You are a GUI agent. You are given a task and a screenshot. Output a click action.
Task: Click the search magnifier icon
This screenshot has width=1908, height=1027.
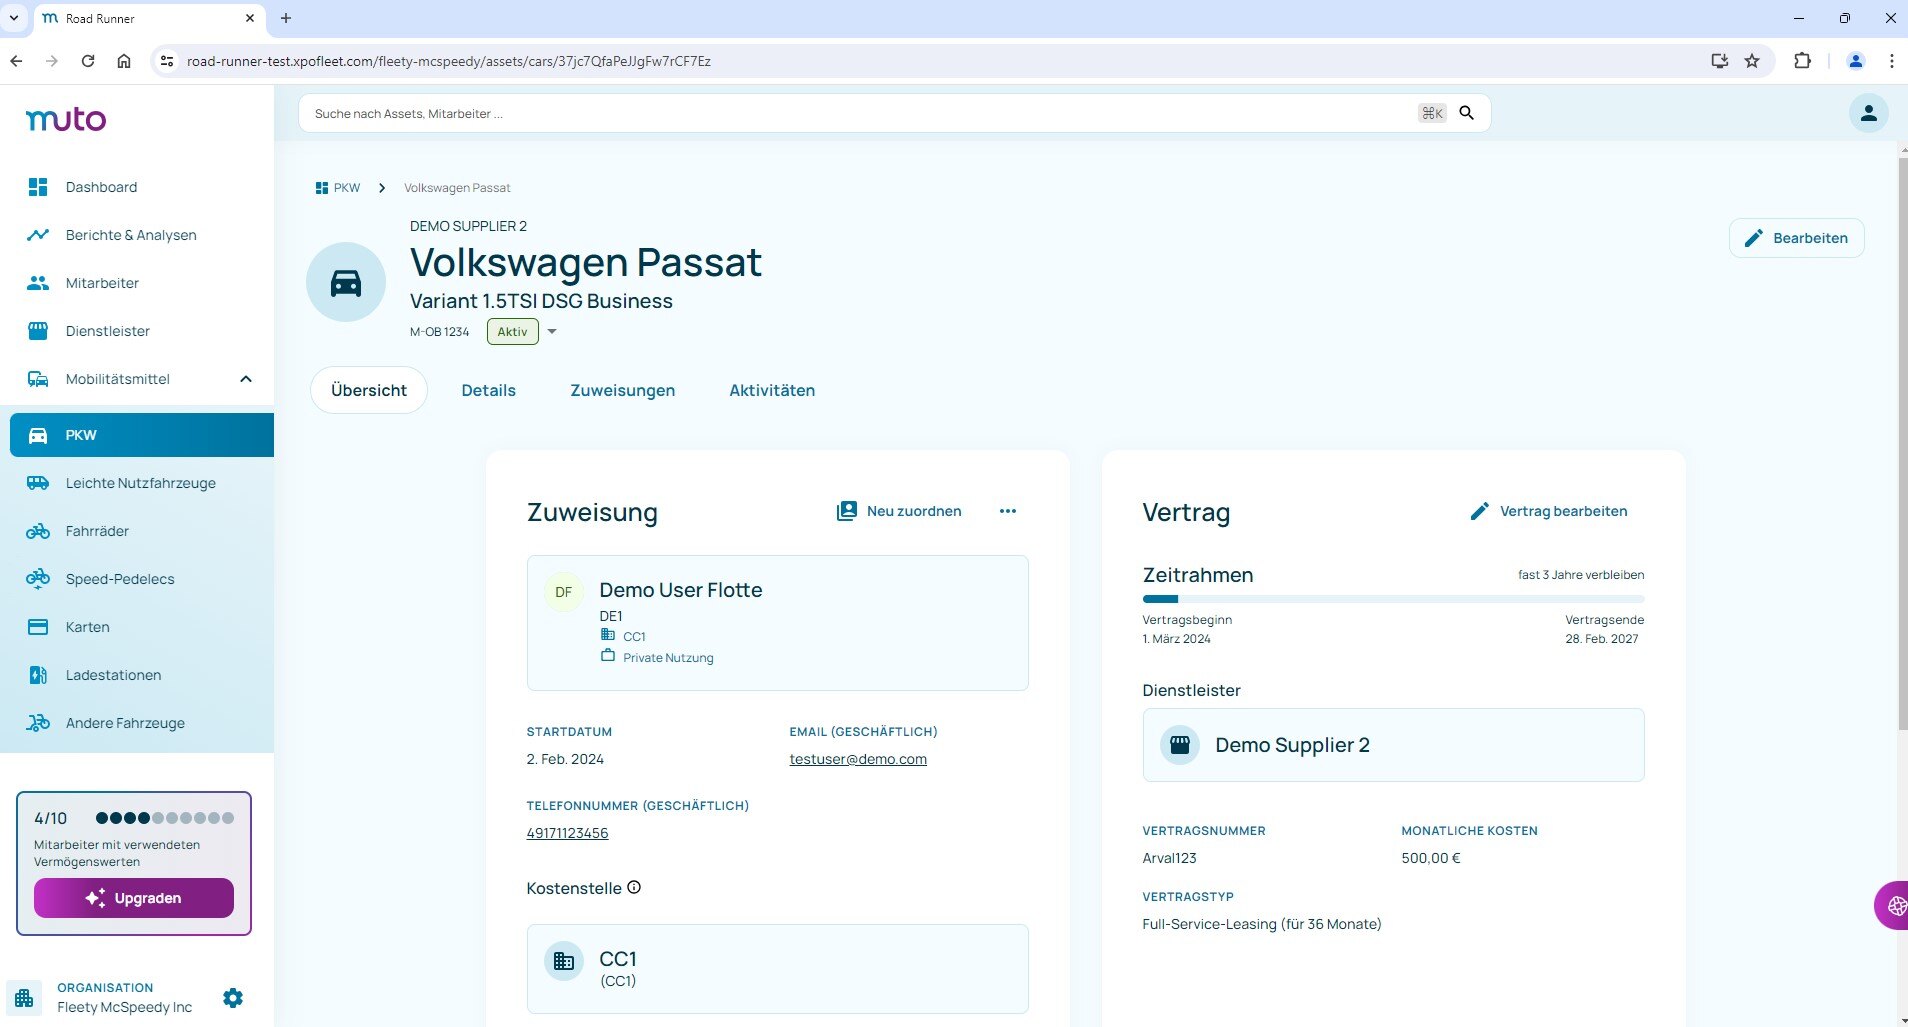point(1466,113)
